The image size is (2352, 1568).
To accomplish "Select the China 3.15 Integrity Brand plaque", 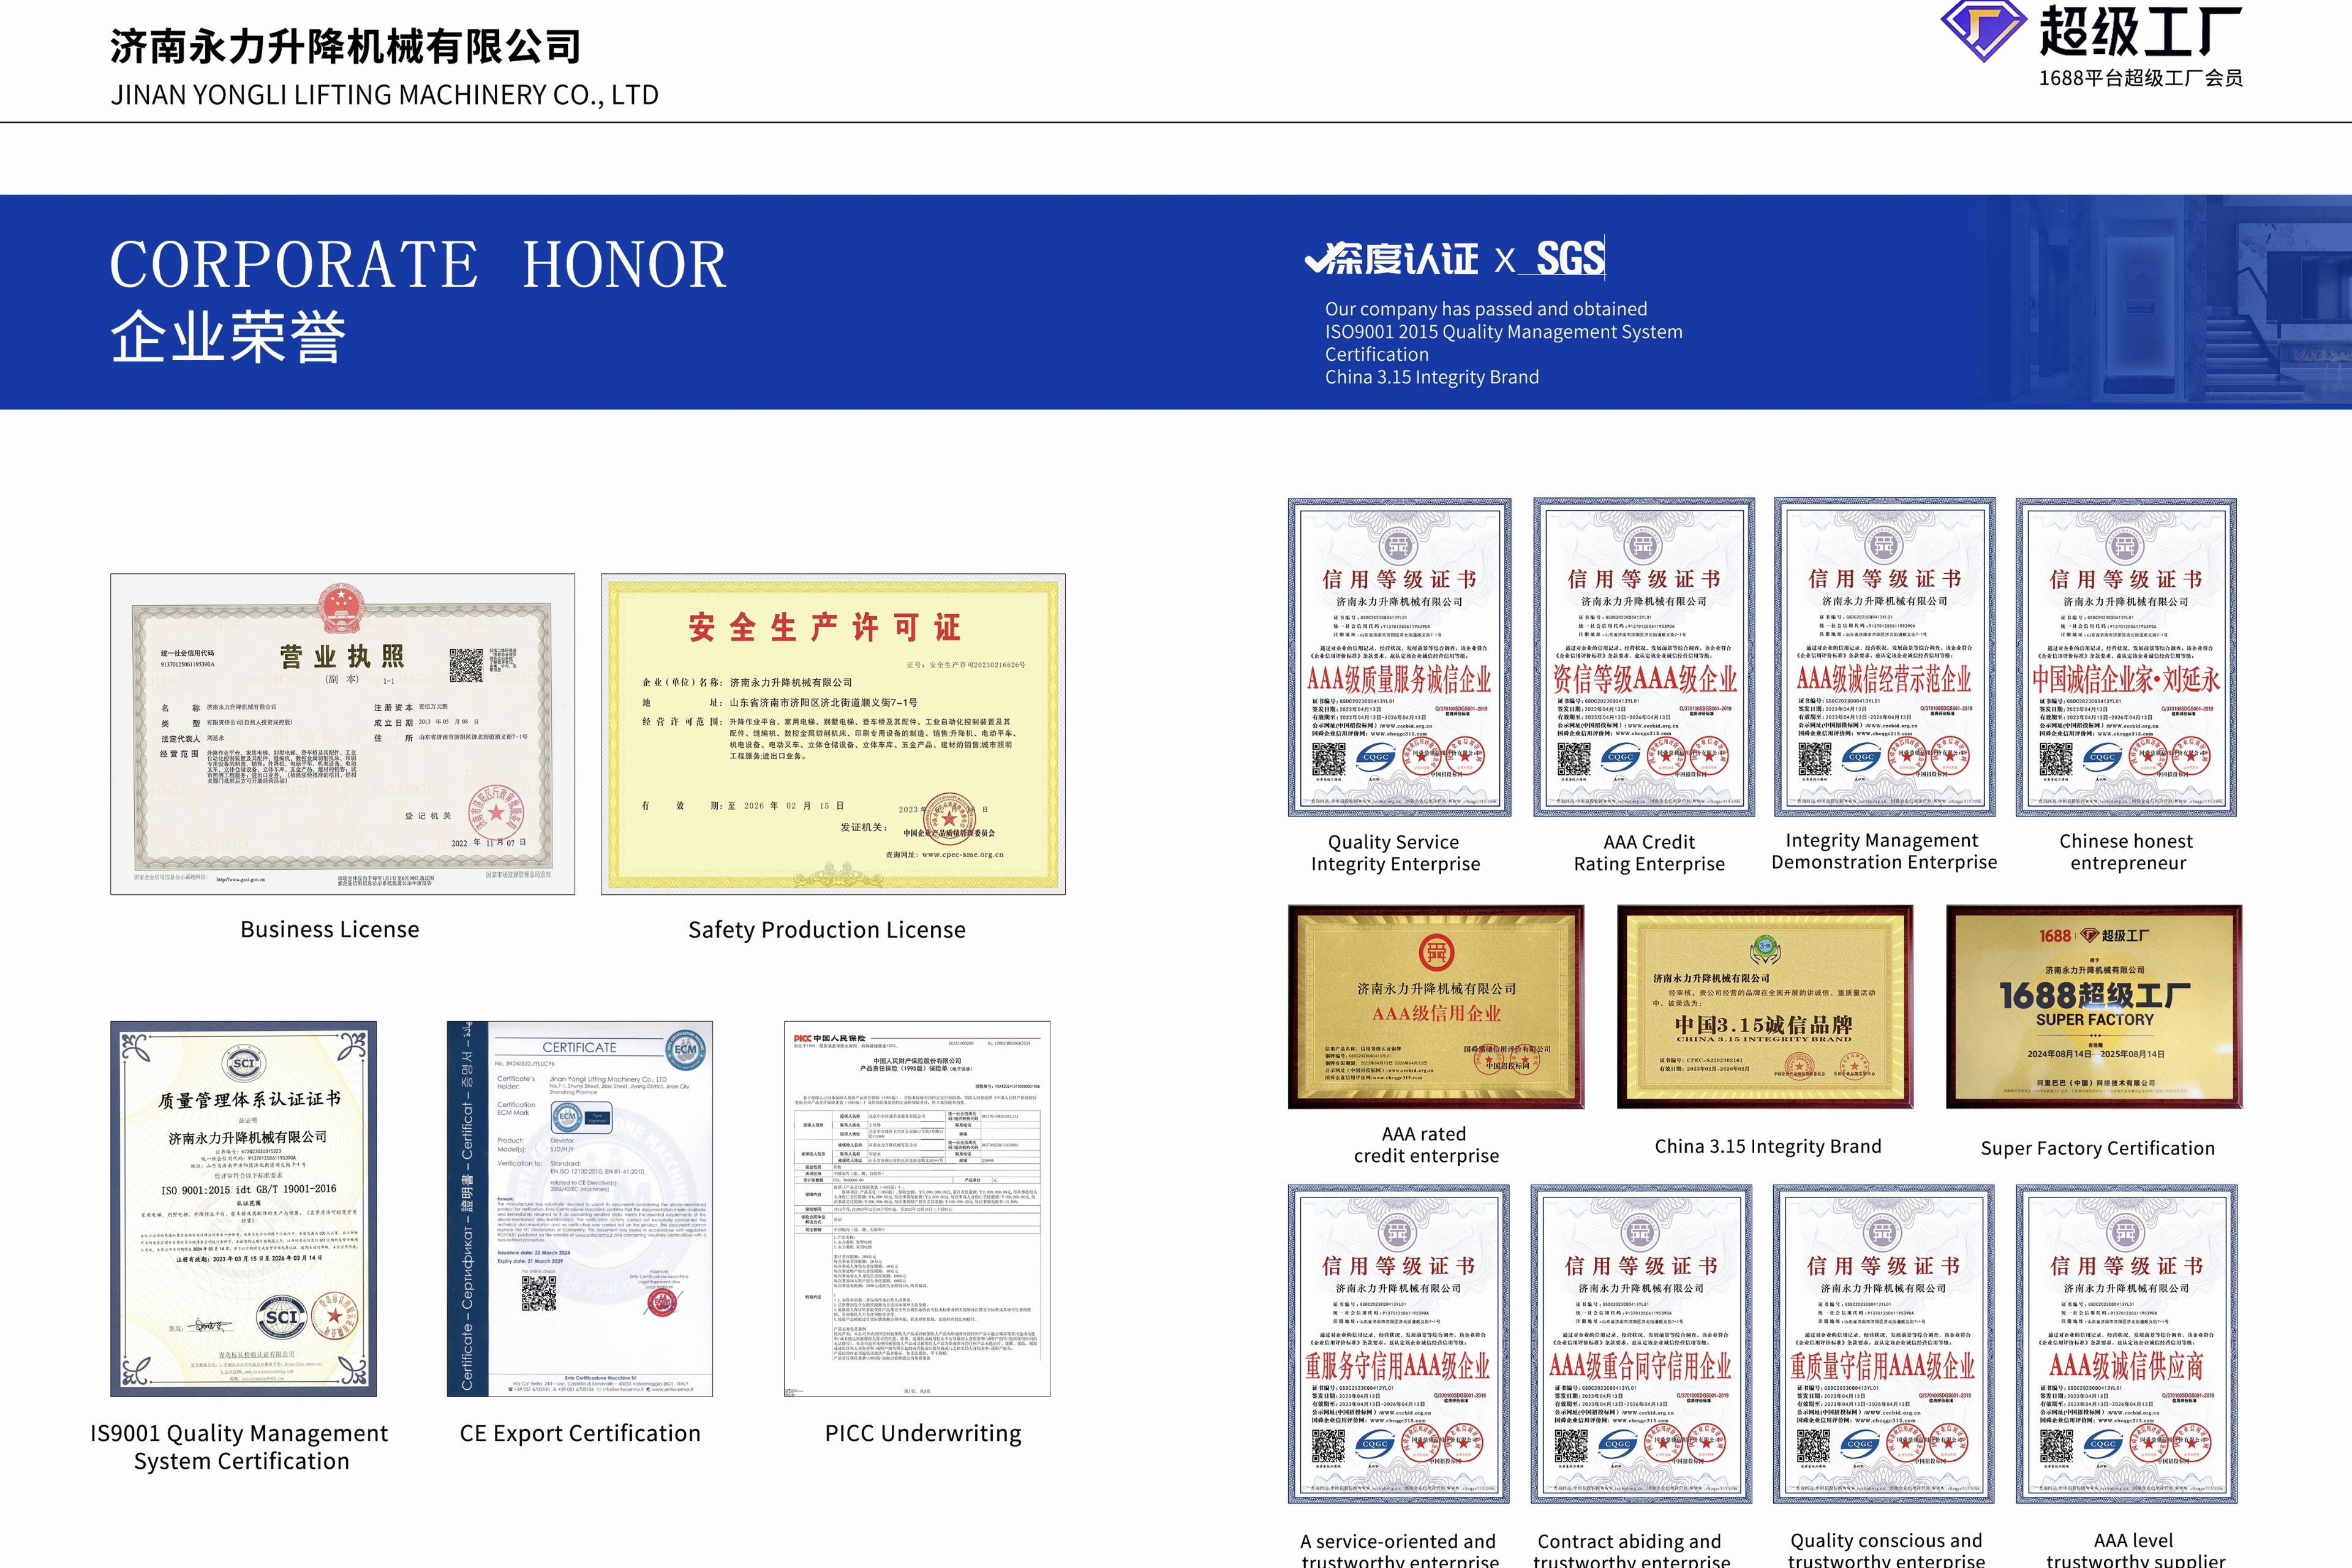I will (1764, 1007).
